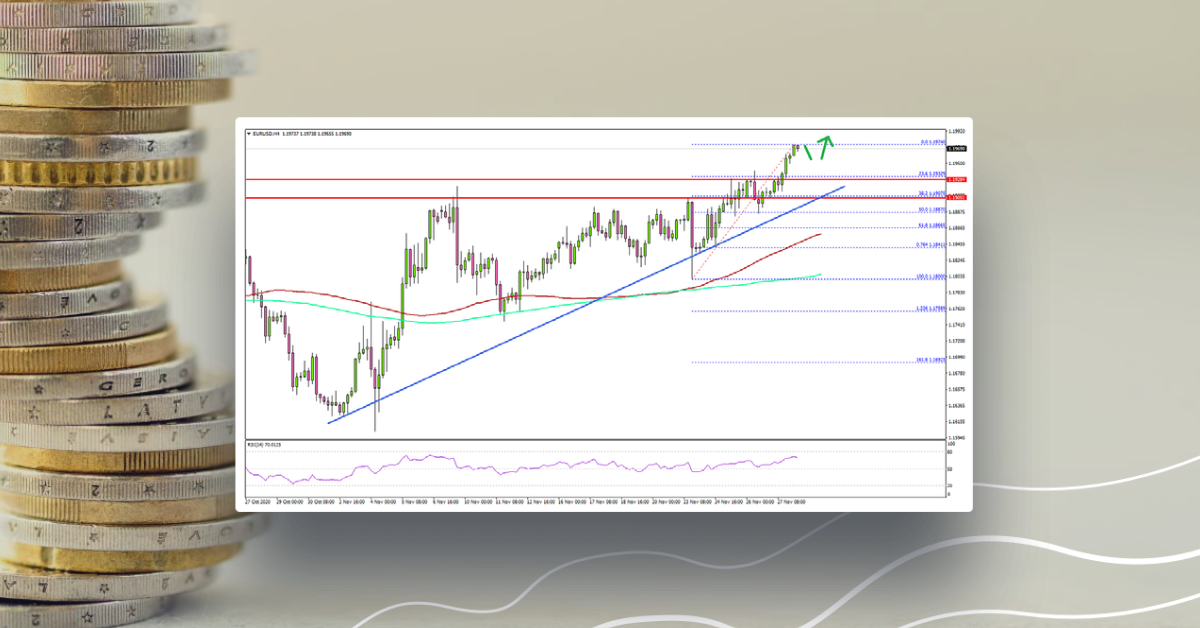Click the green bullish breakout arrow annotation
The image size is (1200, 628).
point(826,148)
